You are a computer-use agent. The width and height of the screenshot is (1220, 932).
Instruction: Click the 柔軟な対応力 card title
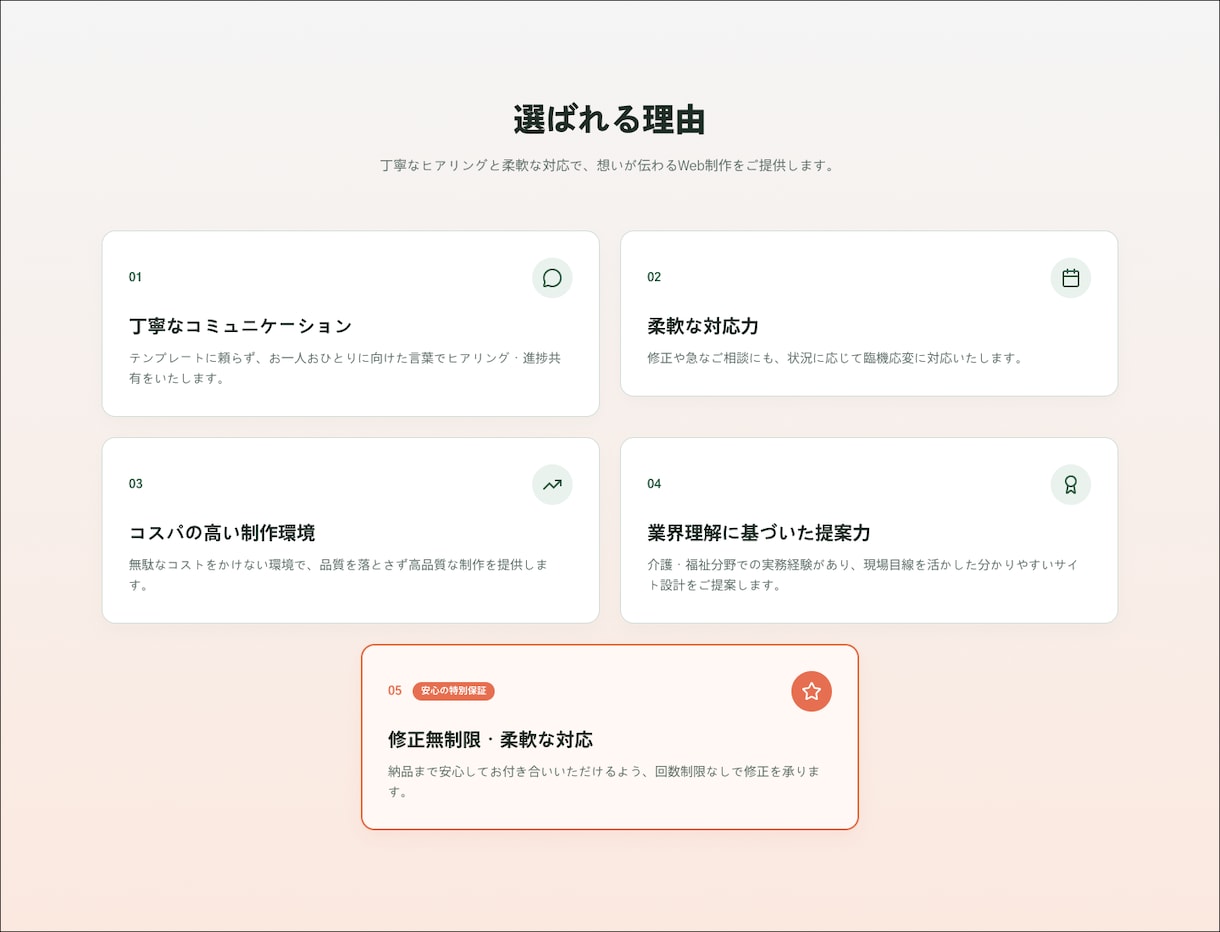(703, 326)
